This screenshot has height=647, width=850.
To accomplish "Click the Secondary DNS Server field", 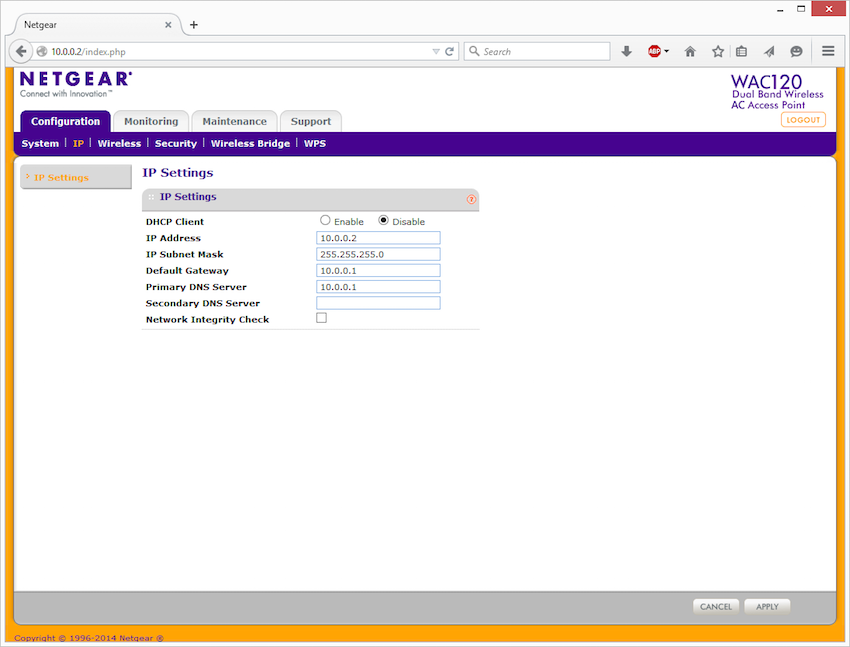I will [378, 303].
